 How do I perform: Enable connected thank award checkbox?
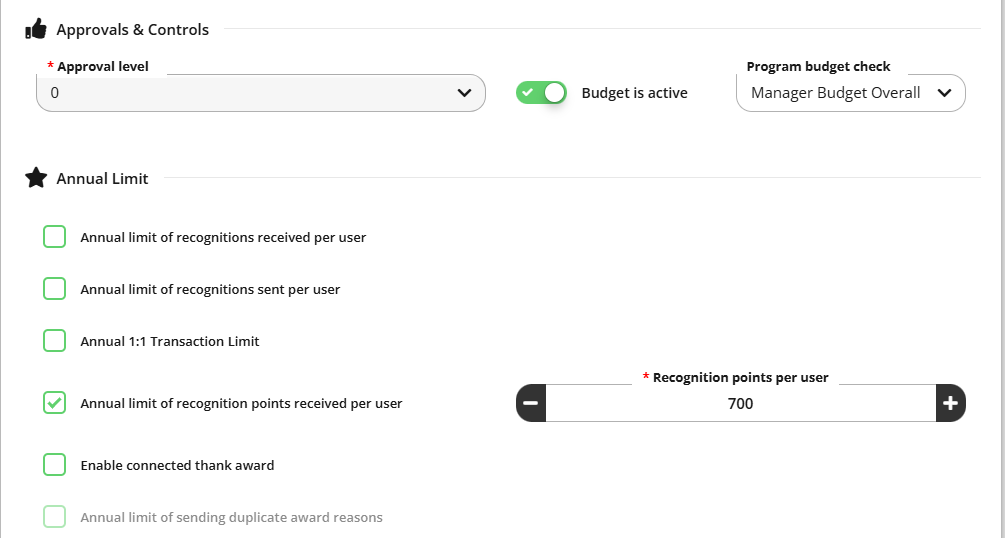click(54, 465)
